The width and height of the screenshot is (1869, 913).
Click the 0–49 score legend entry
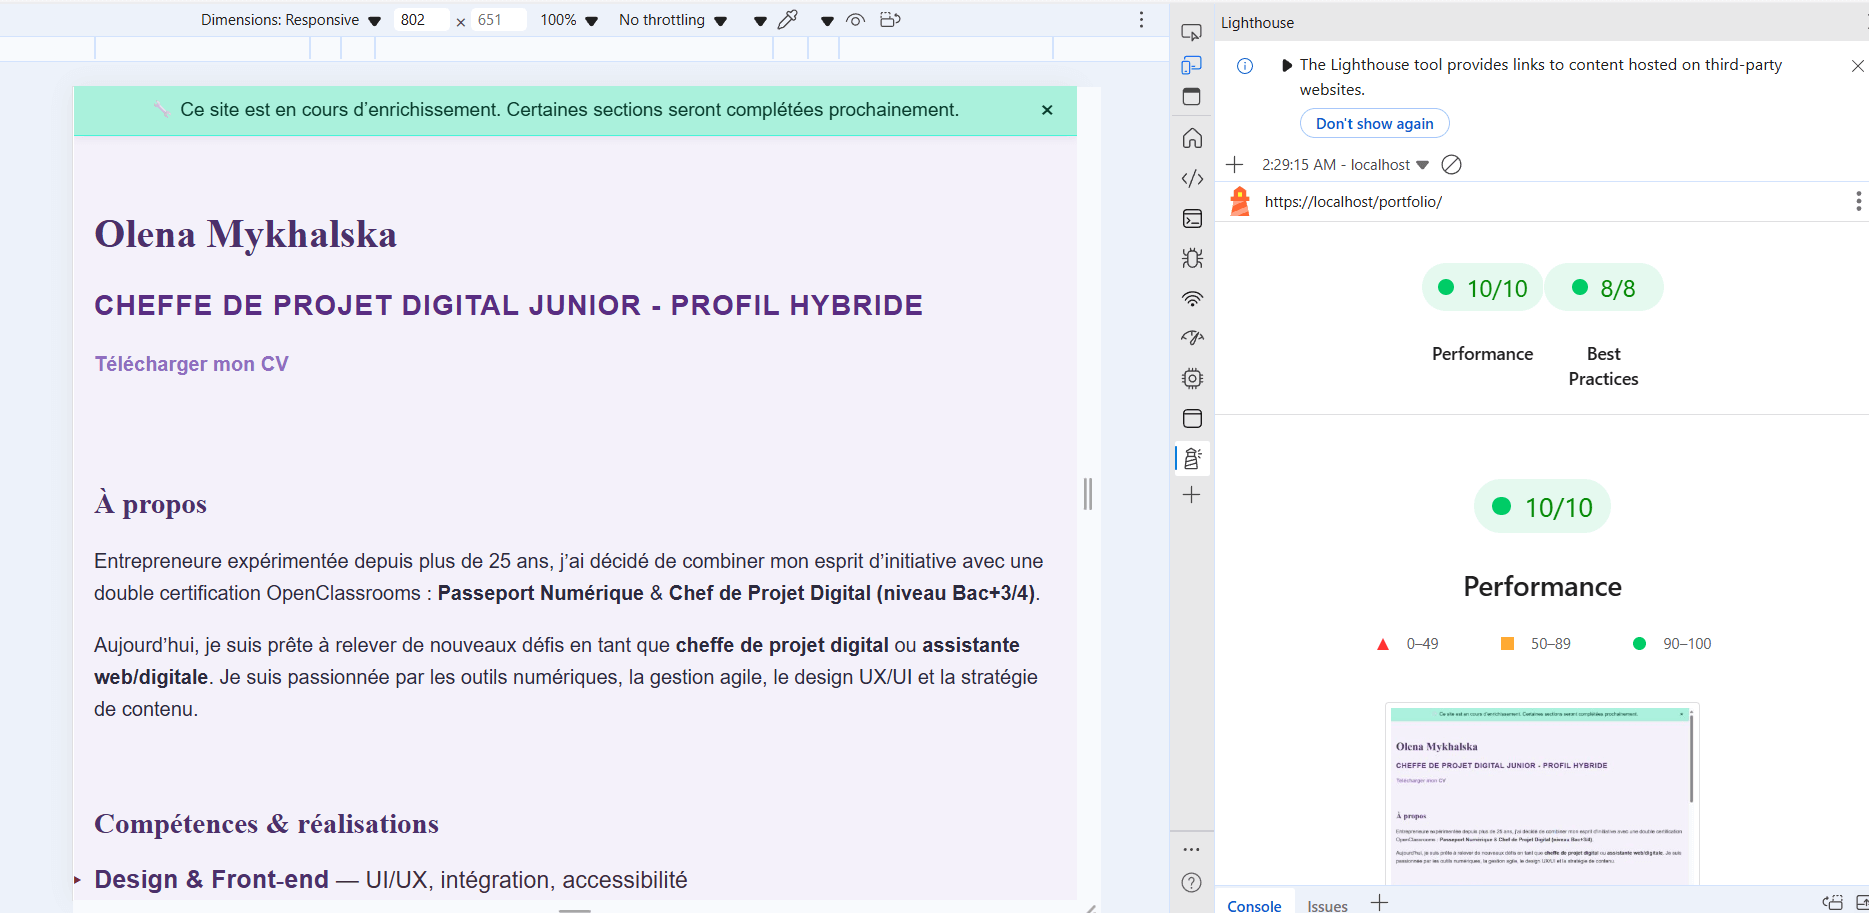1408,644
